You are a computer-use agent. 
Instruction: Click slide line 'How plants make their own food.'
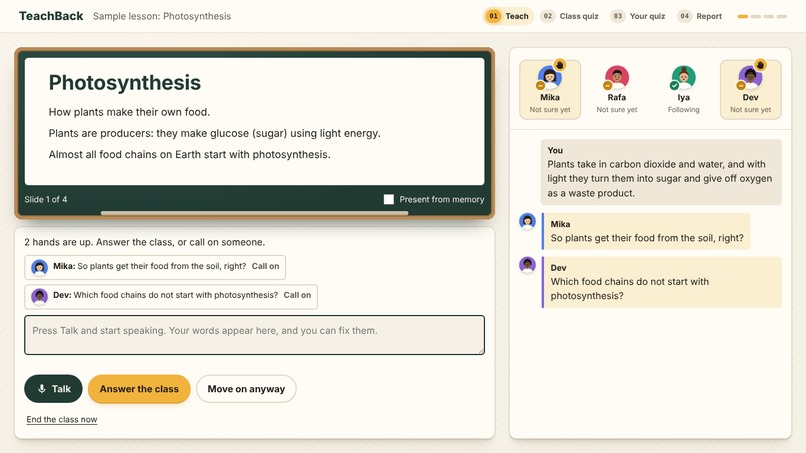click(129, 112)
